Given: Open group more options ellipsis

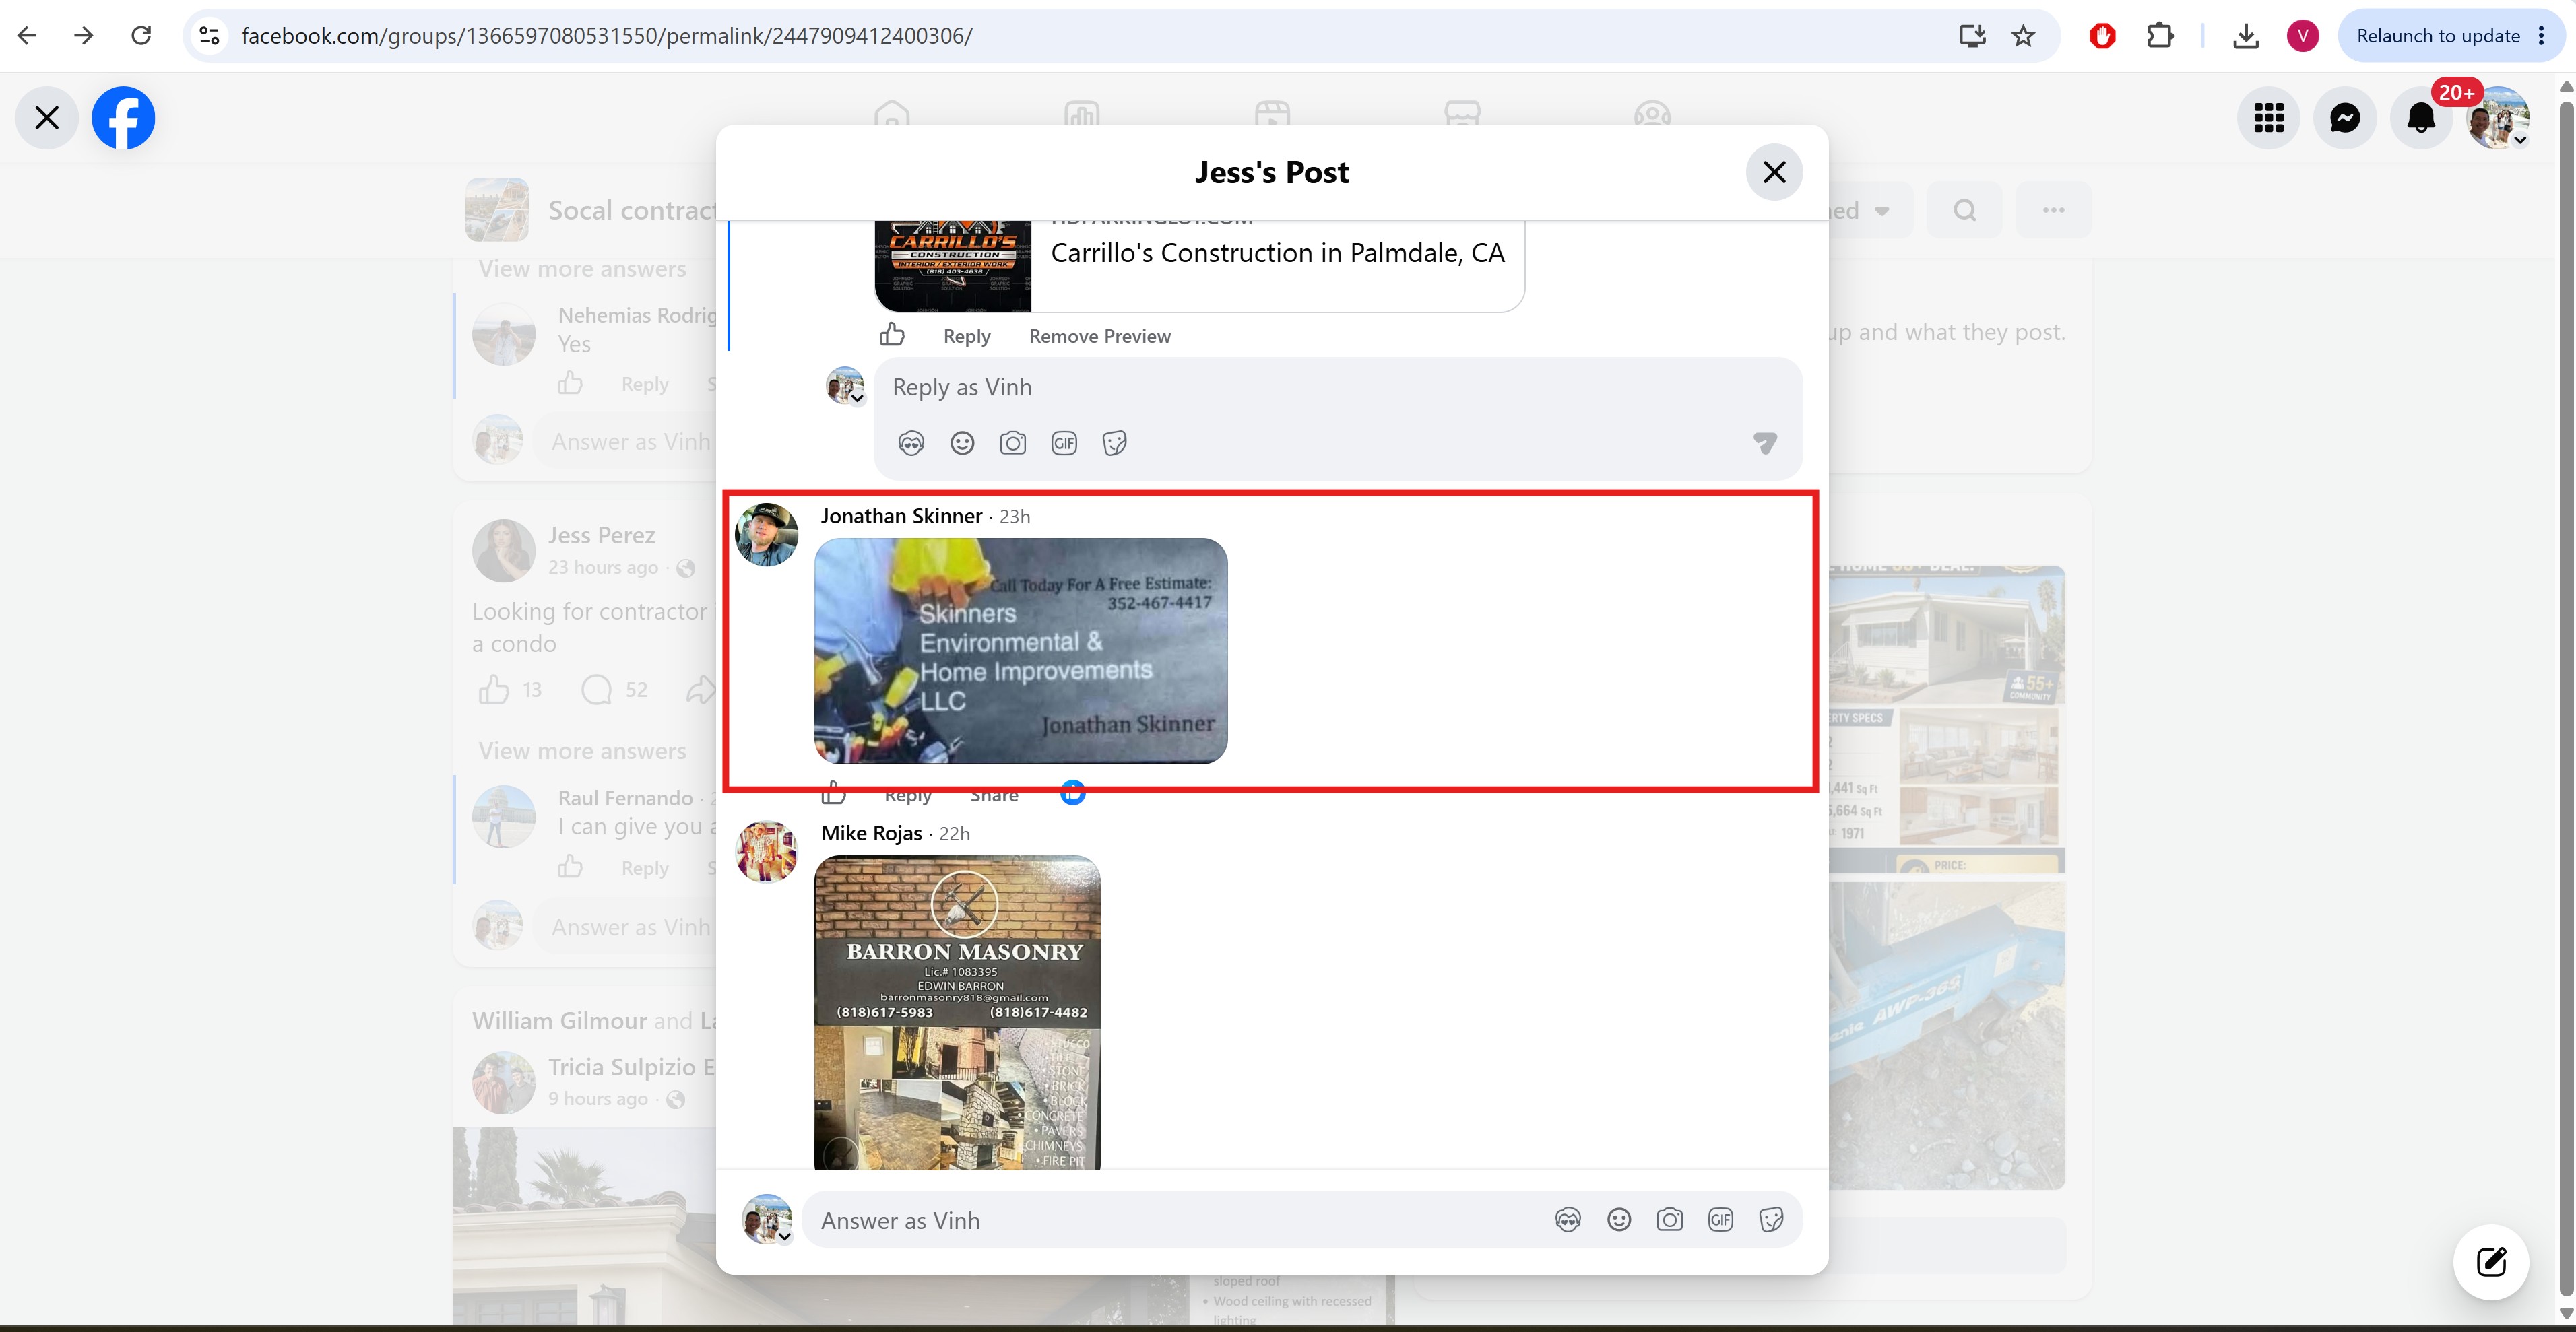Looking at the screenshot, I should [x=2053, y=210].
